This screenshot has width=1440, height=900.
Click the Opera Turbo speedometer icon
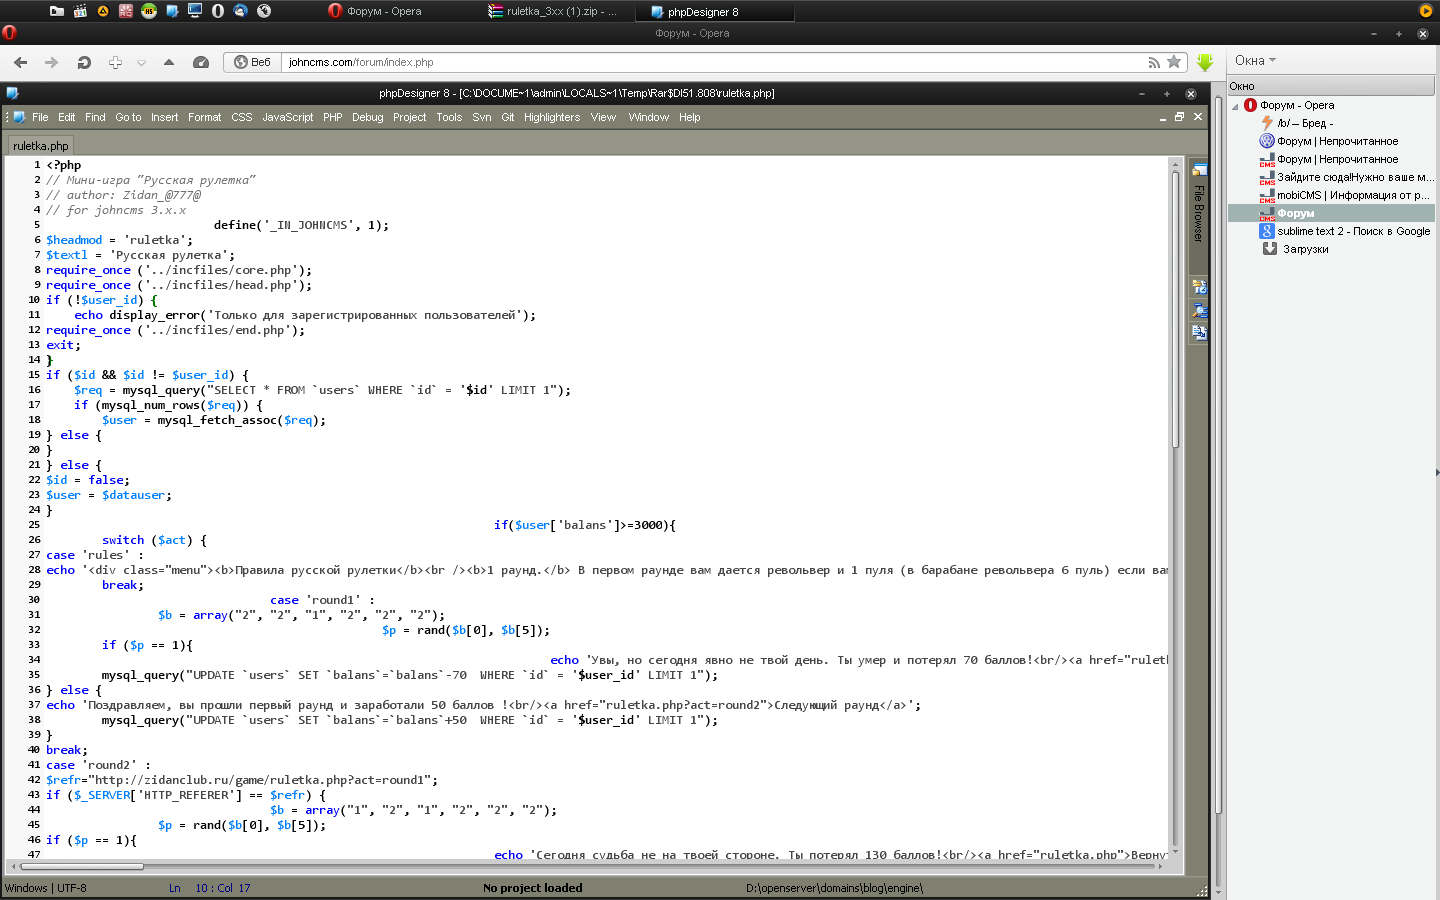(x=201, y=62)
